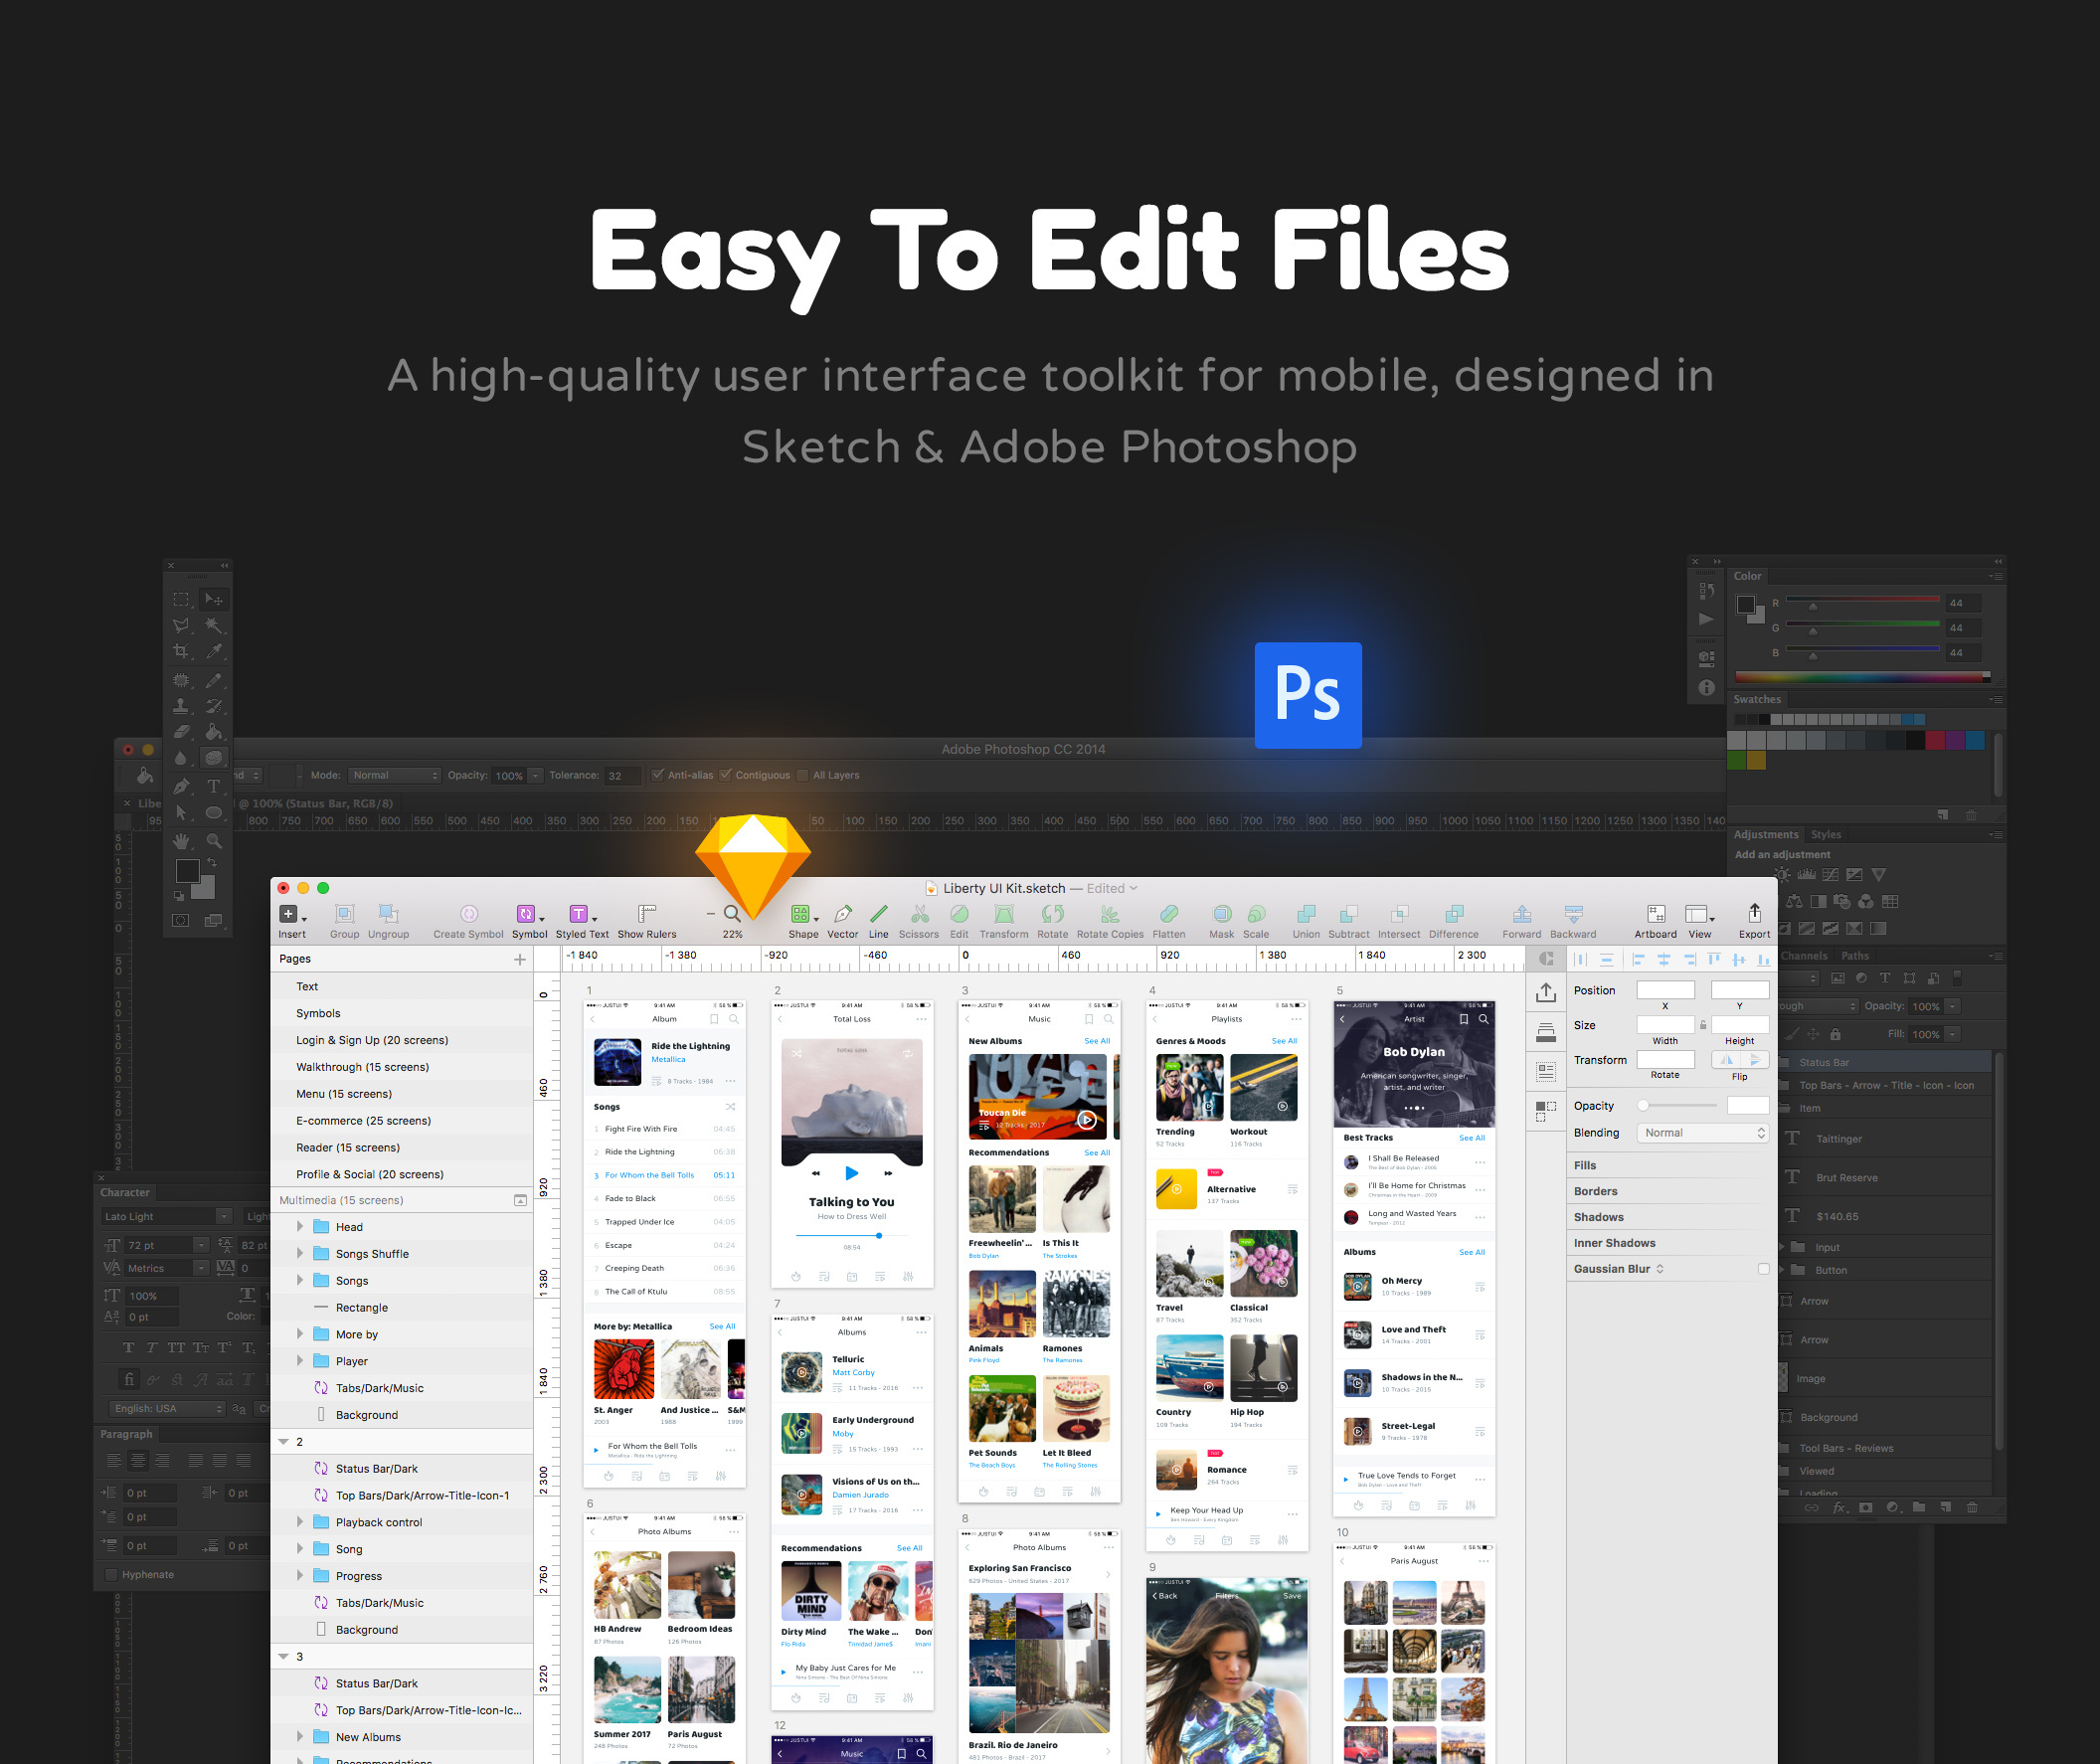Collapse artboard group 2 in layer list
The width and height of the screenshot is (2100, 1764).
283,1442
